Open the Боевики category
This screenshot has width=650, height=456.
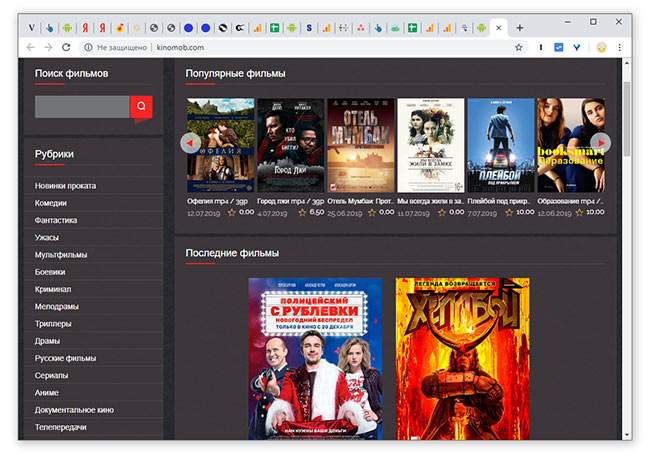[50, 272]
